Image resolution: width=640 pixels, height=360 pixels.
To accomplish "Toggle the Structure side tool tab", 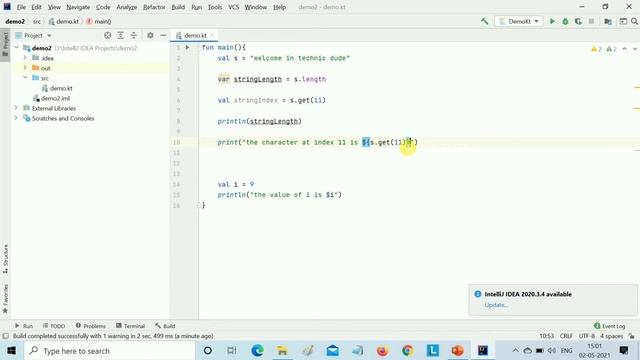I will (x=5, y=259).
